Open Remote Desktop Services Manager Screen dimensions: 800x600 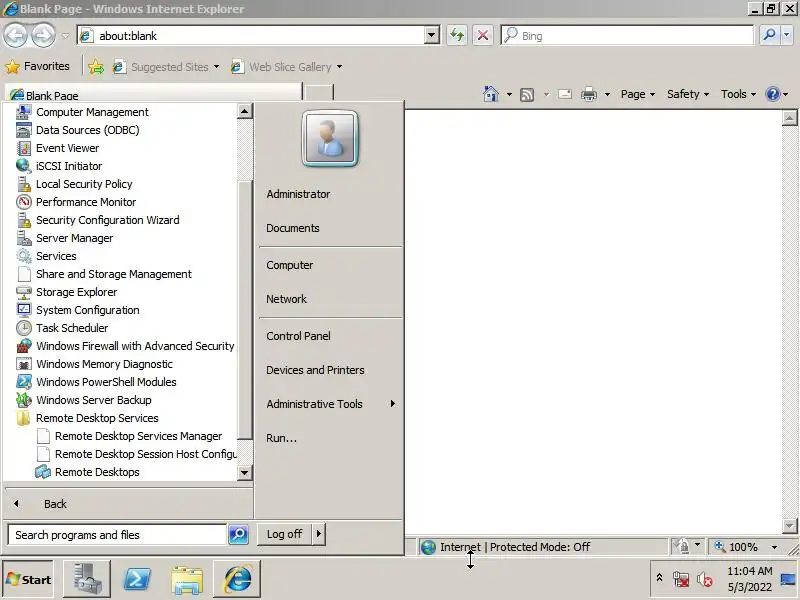click(130, 436)
